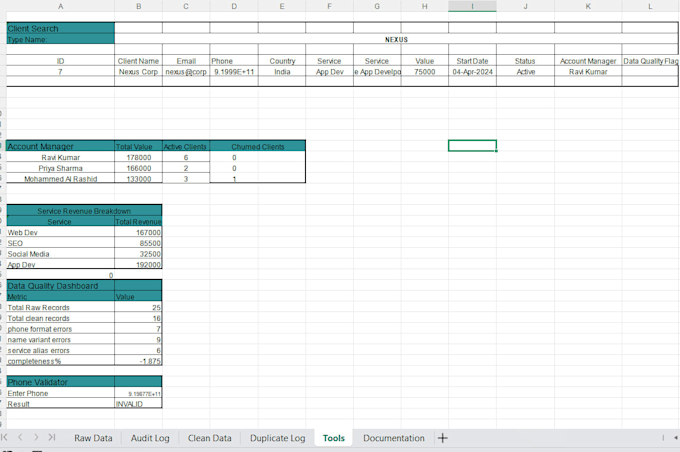Select the Total clean records label

point(60,318)
